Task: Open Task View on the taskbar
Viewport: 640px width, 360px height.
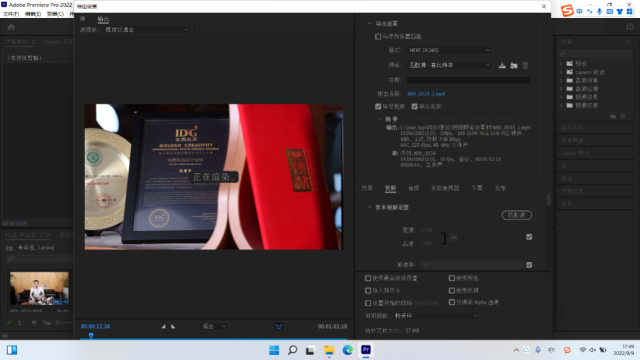Action: click(310, 350)
